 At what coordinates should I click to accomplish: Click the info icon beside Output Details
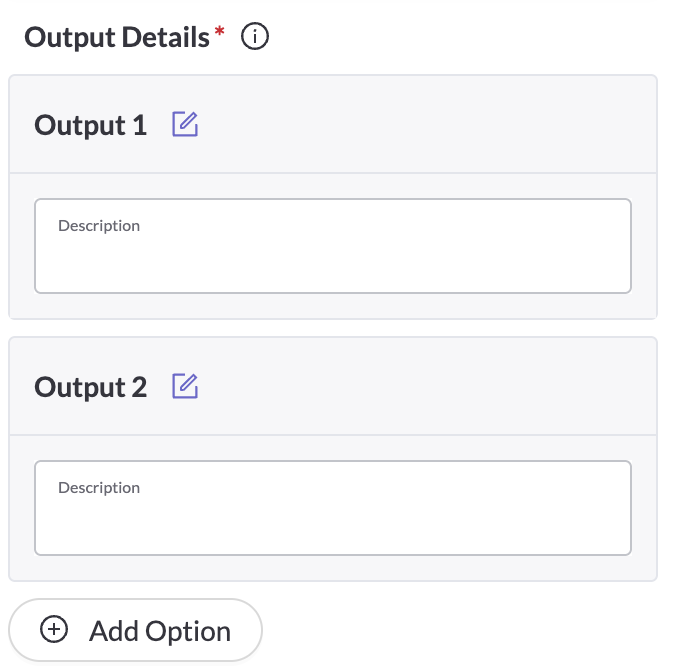[x=256, y=38]
